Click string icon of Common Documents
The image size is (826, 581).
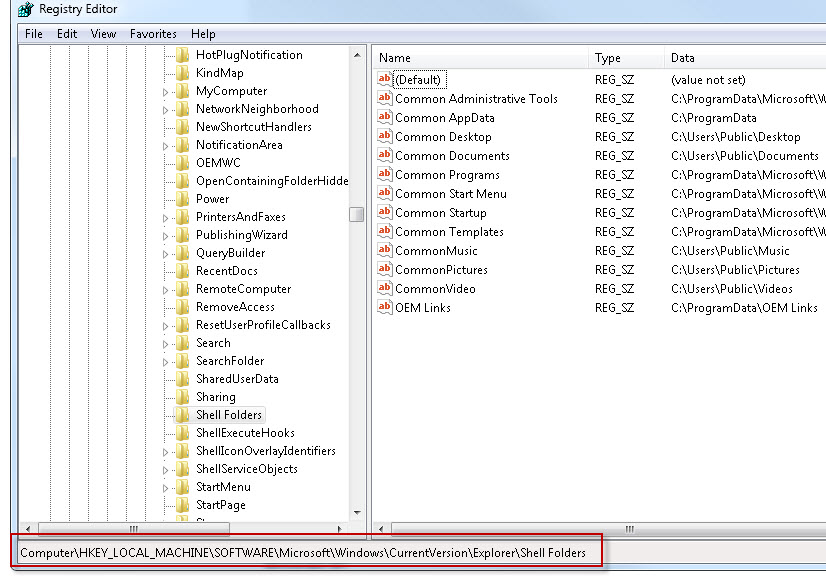tap(385, 155)
